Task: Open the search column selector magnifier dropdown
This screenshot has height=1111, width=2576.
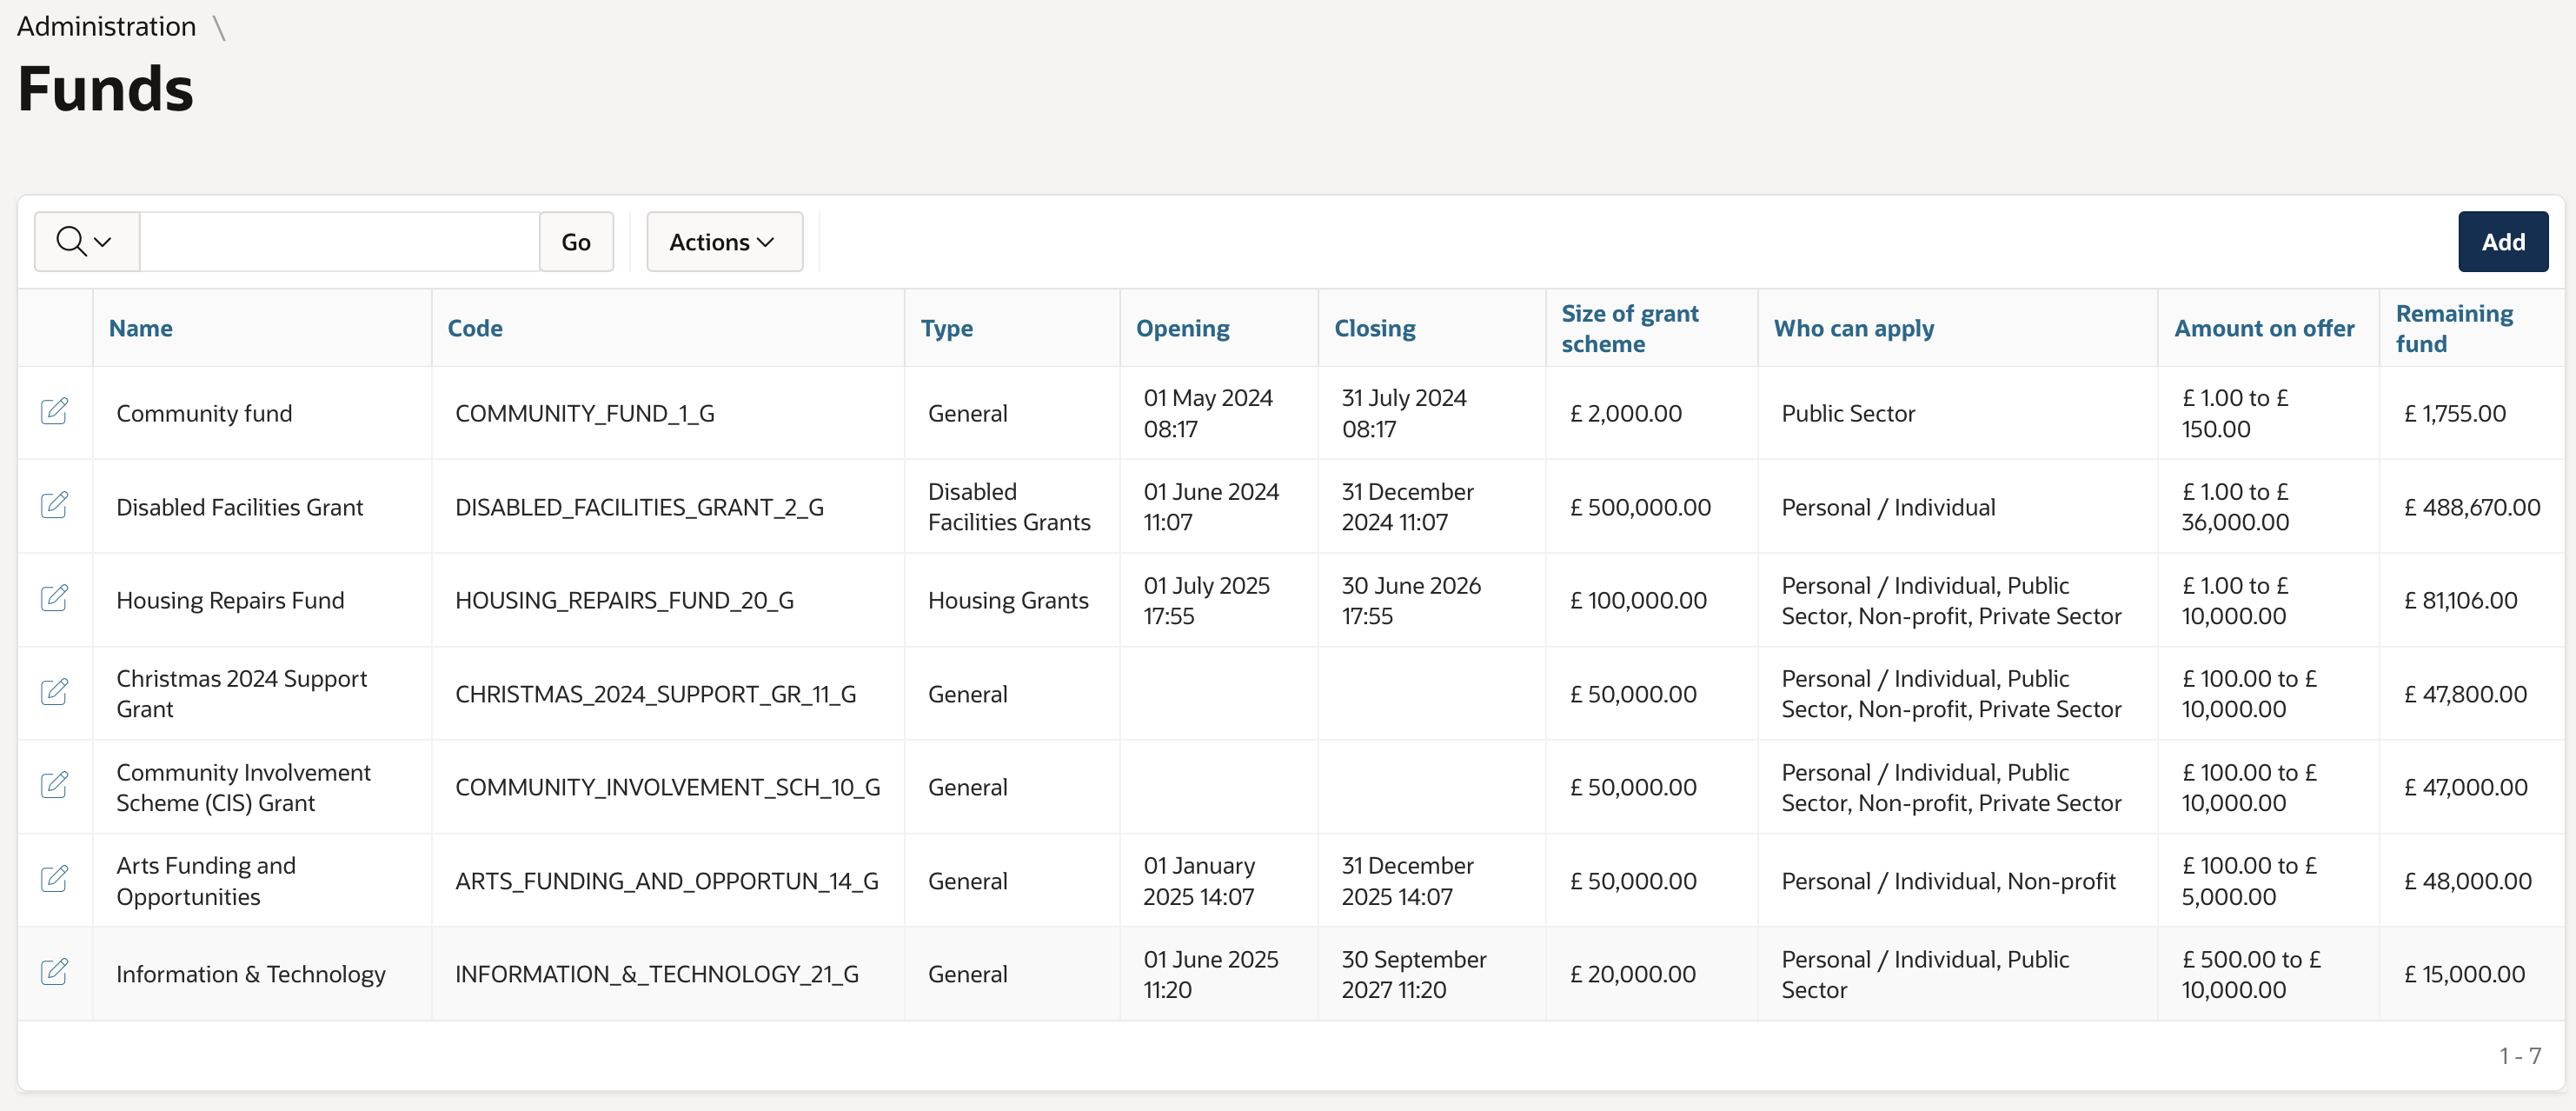Action: pos(85,241)
